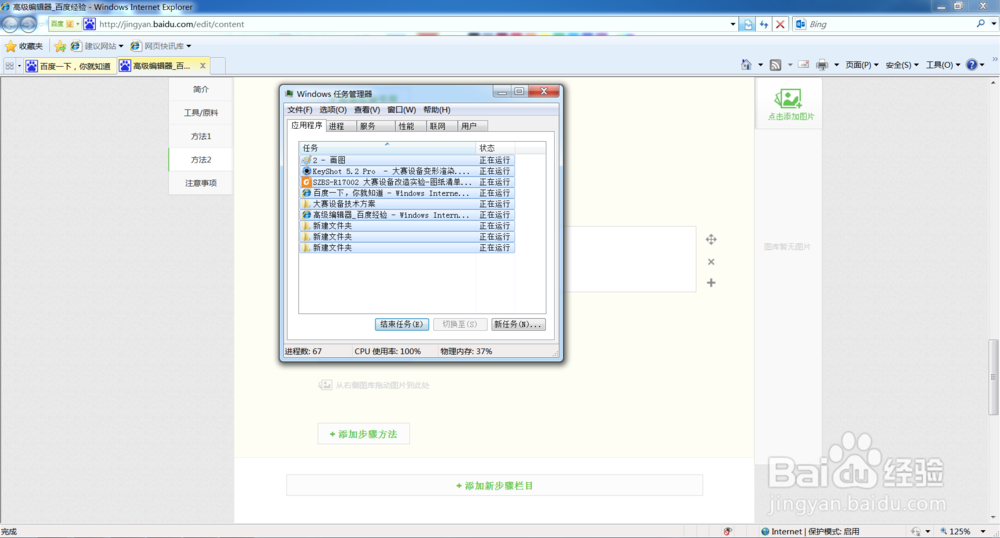Close the 高级编辑器 browser tab
This screenshot has width=1000, height=538.
point(203,66)
